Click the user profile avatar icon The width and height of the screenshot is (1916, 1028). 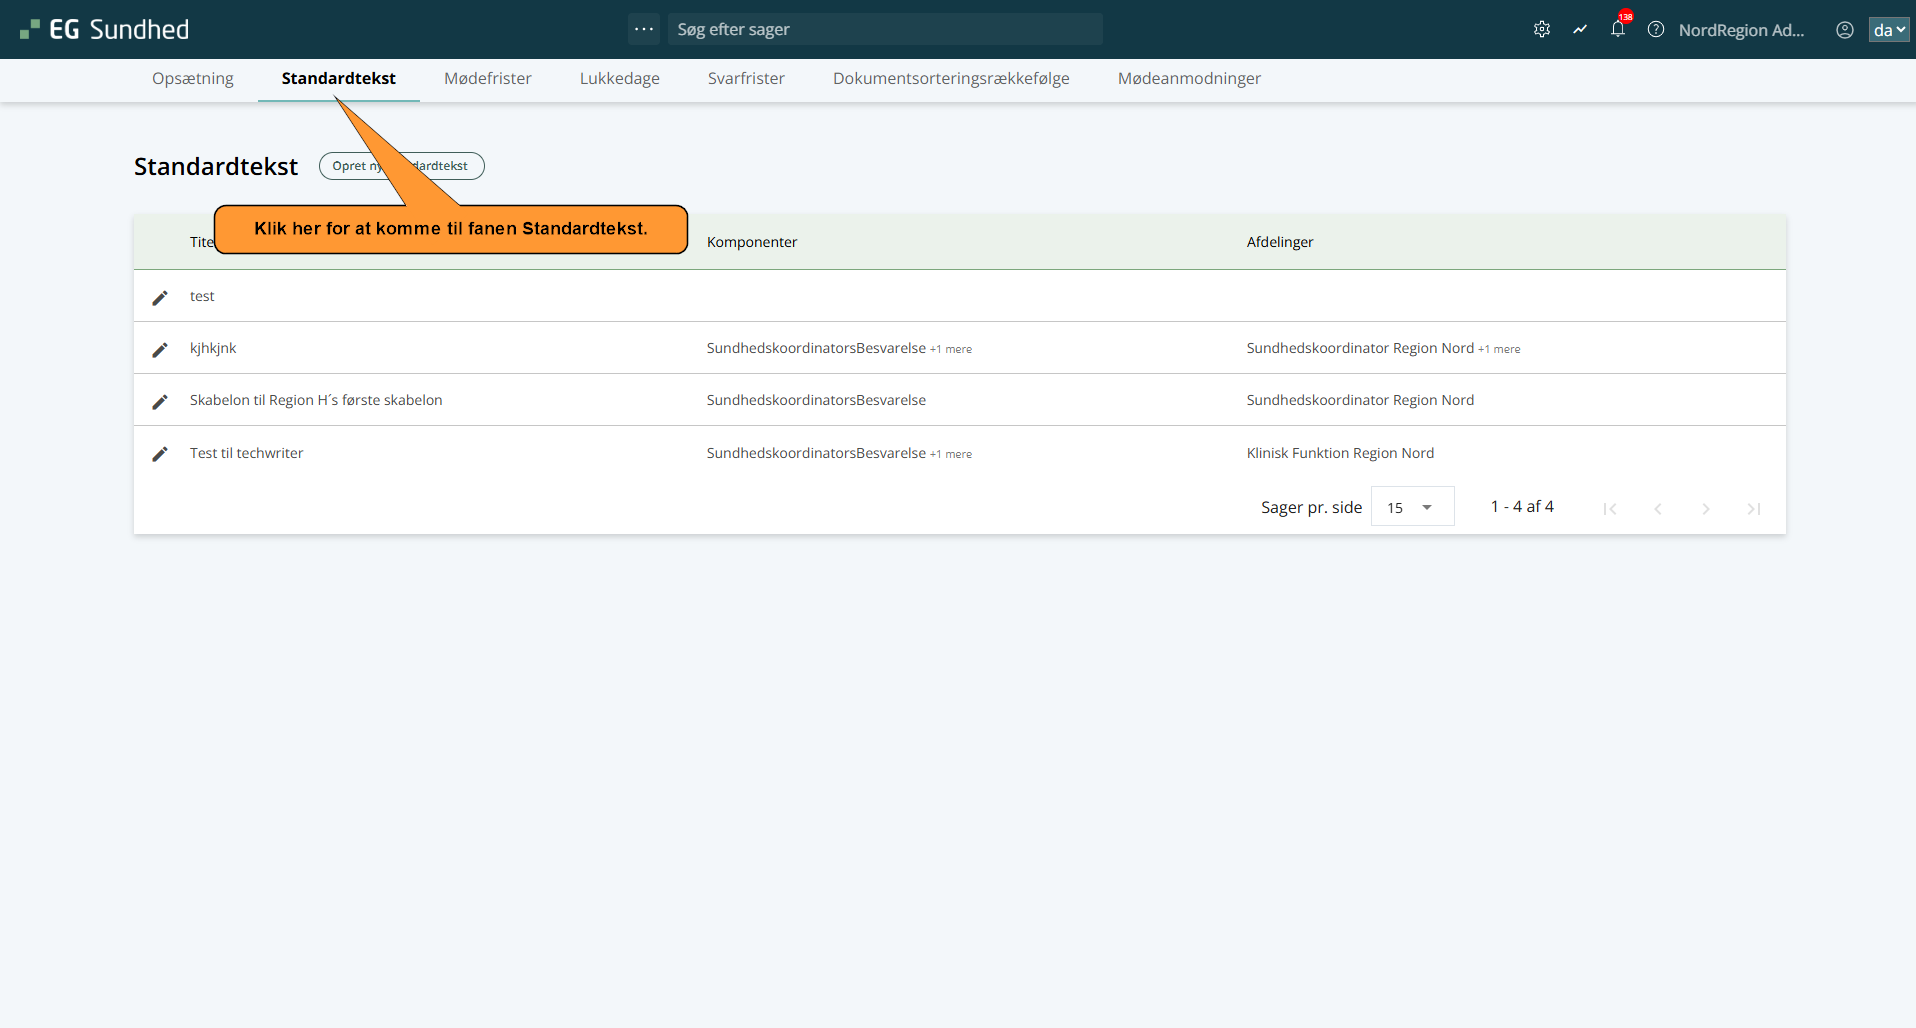1844,30
